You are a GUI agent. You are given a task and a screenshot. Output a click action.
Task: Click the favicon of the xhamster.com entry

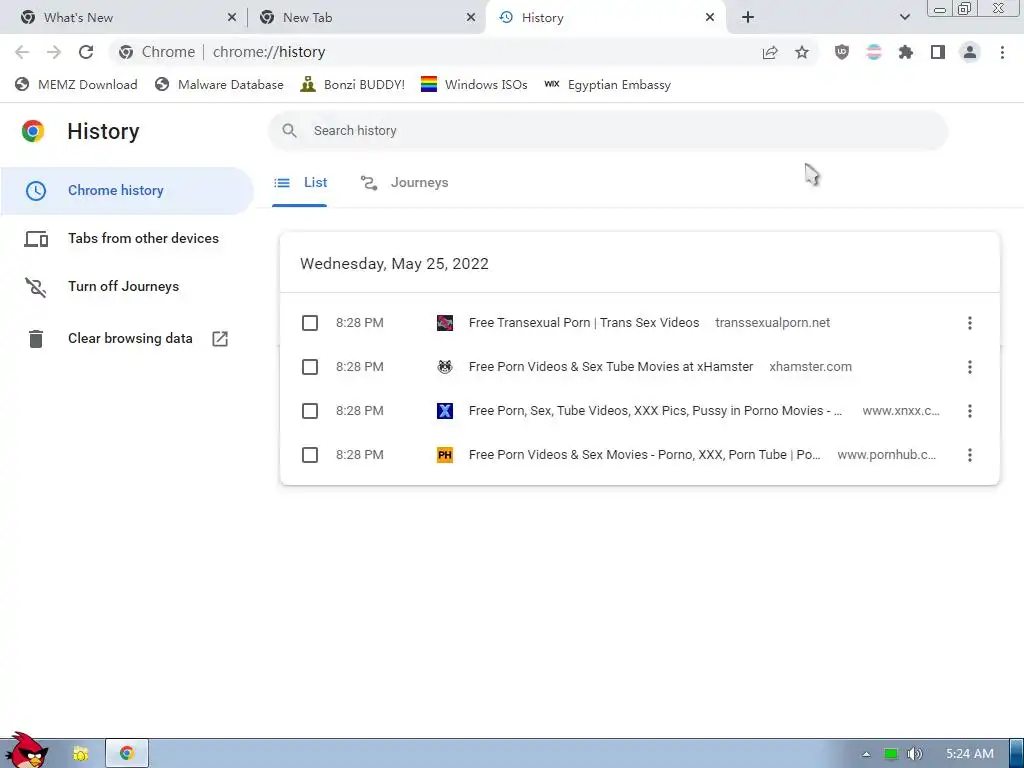[445, 367]
